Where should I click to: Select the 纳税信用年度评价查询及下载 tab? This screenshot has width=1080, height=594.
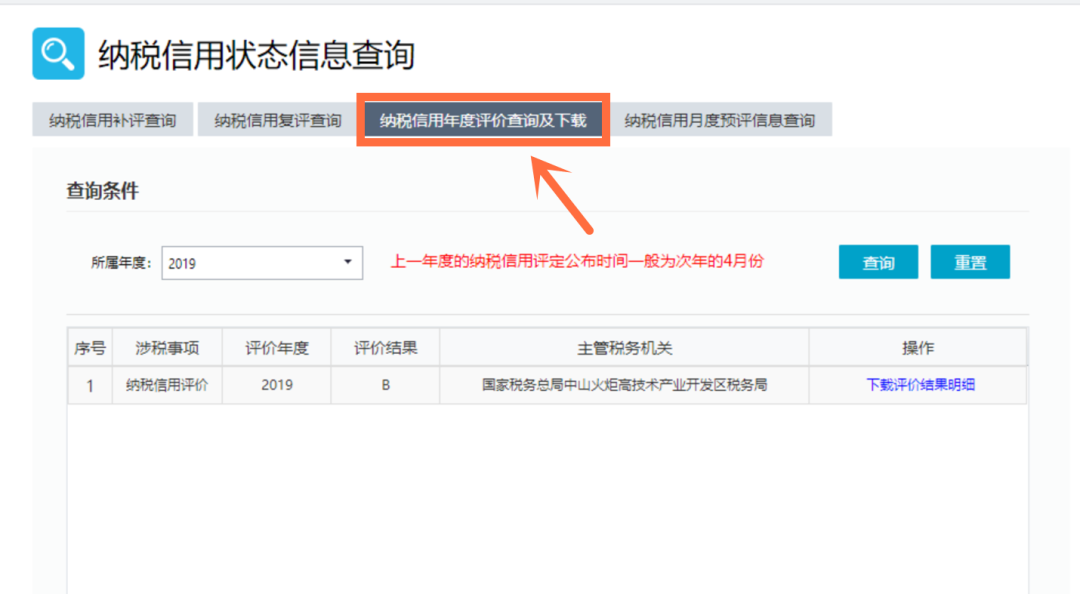click(x=483, y=120)
